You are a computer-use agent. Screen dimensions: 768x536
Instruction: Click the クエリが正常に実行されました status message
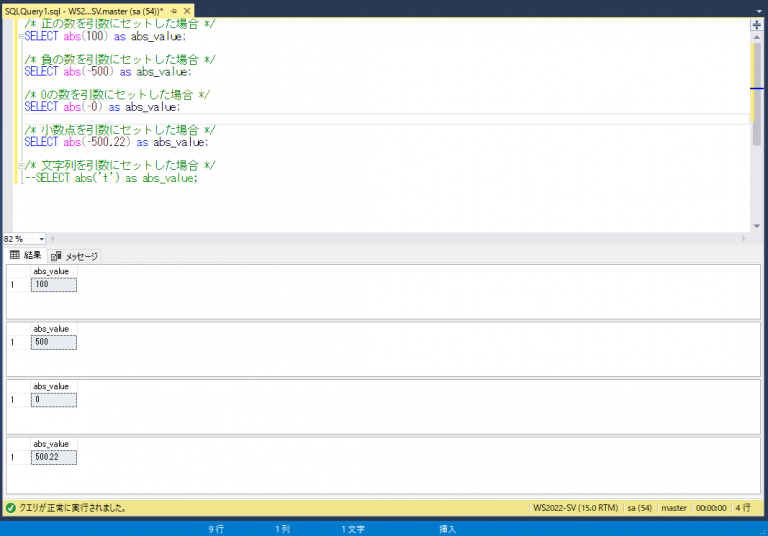click(x=73, y=508)
